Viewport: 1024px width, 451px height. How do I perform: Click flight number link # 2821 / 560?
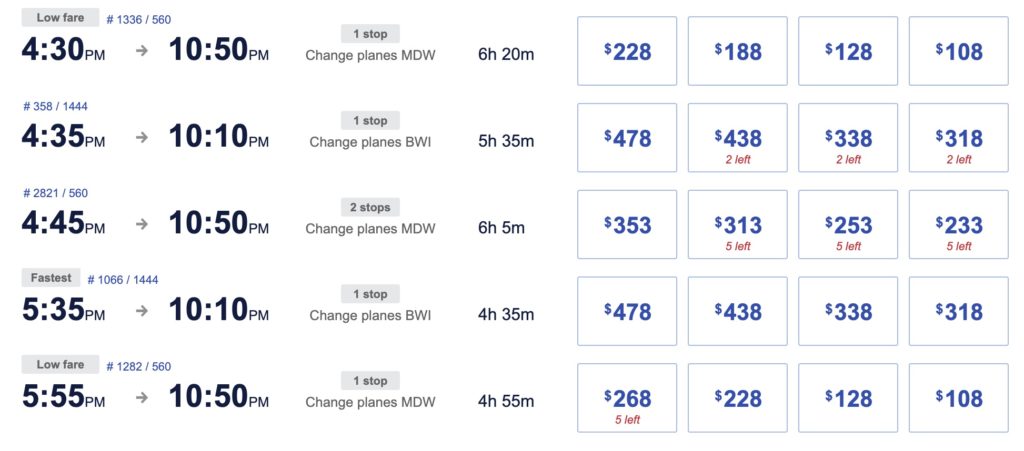point(54,193)
